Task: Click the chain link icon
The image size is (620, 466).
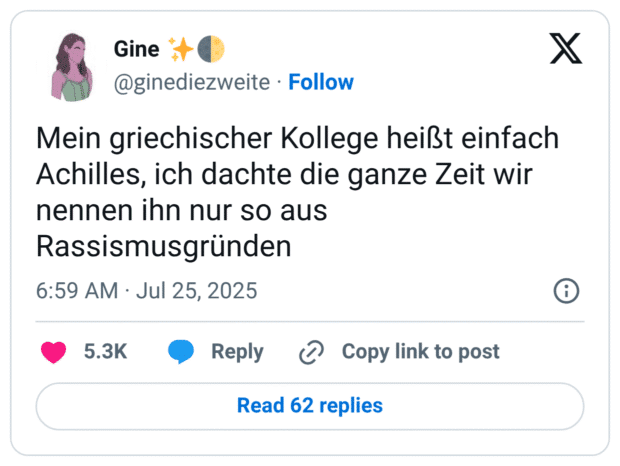Action: 312,352
